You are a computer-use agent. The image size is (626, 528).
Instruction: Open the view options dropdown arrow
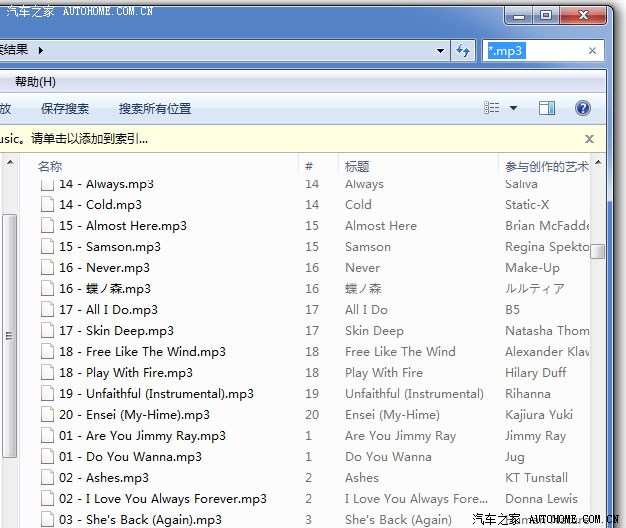click(514, 108)
